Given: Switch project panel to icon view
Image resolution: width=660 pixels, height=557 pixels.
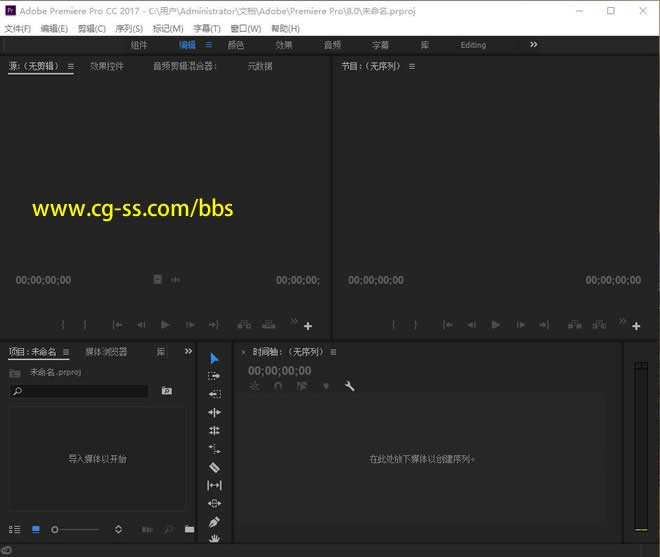Looking at the screenshot, I should point(36,529).
